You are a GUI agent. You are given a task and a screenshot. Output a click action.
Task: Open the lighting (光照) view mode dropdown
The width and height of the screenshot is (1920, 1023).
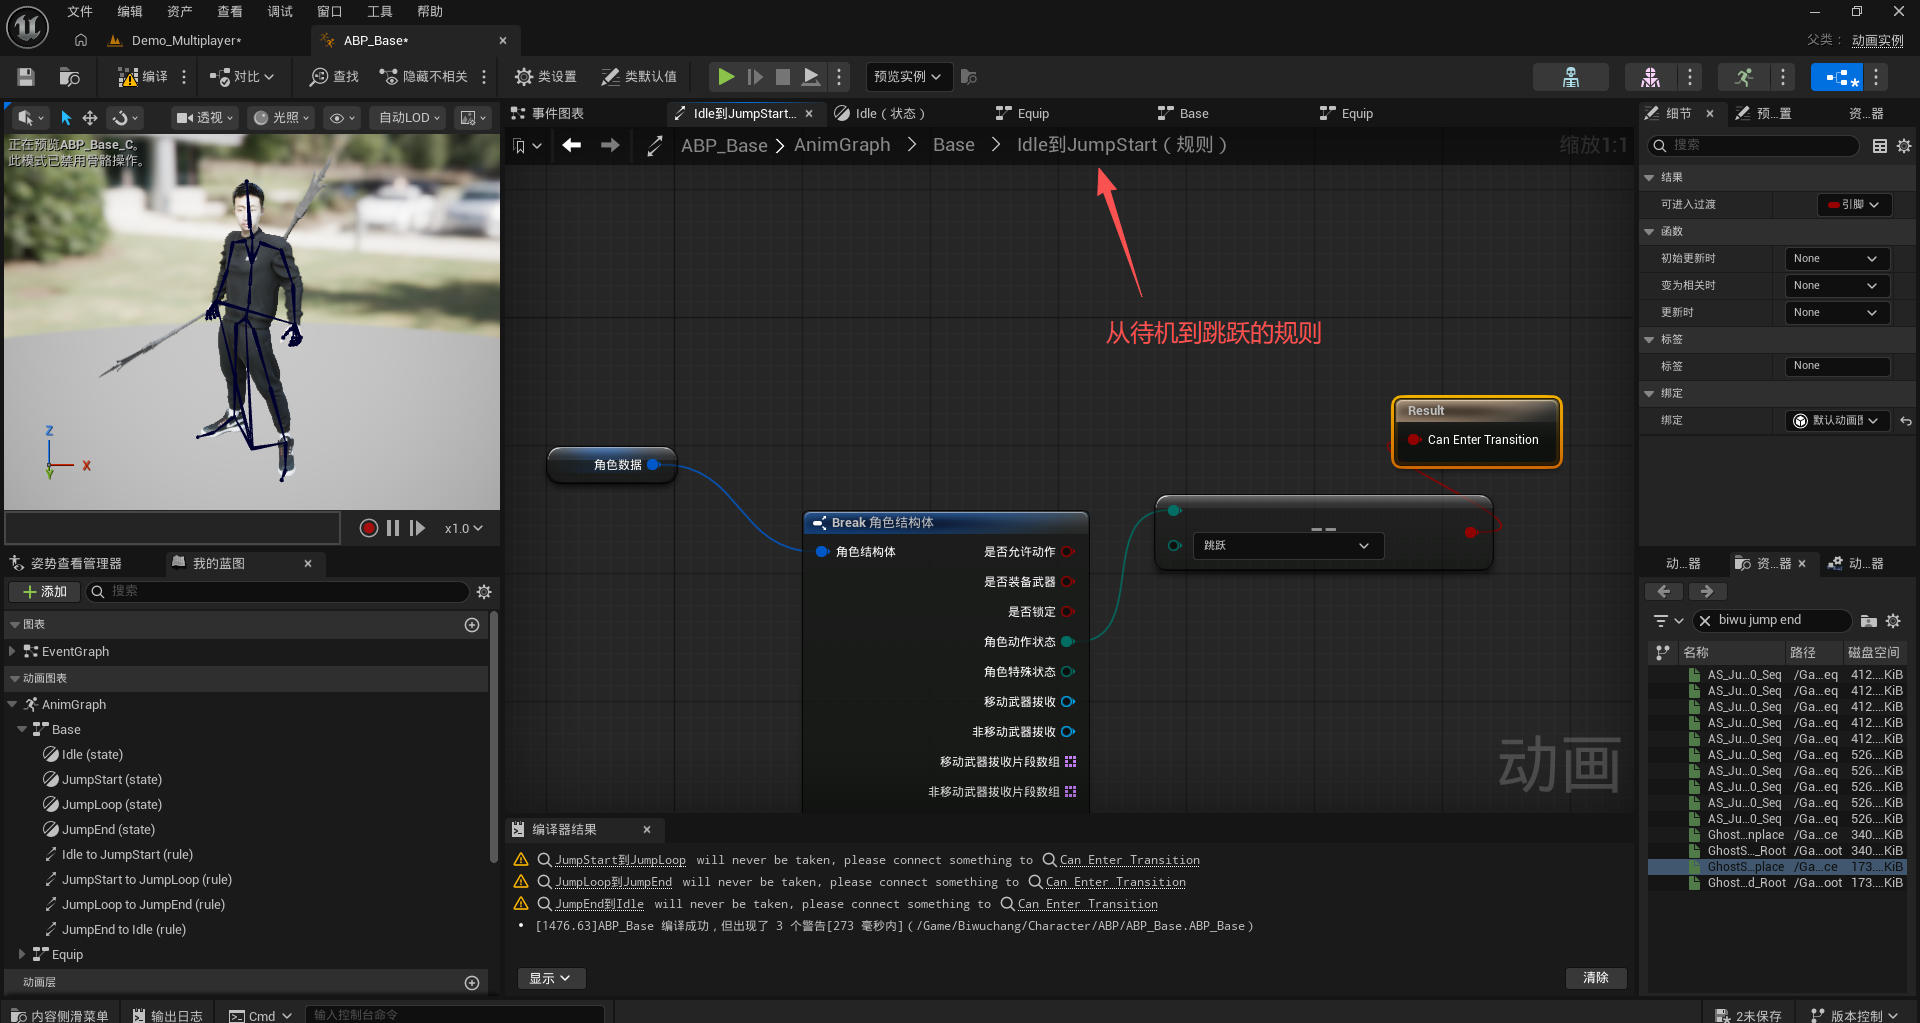click(x=280, y=118)
